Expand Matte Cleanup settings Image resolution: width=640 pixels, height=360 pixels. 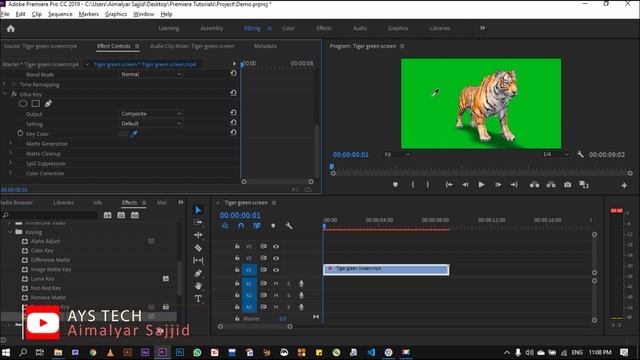(x=11, y=153)
